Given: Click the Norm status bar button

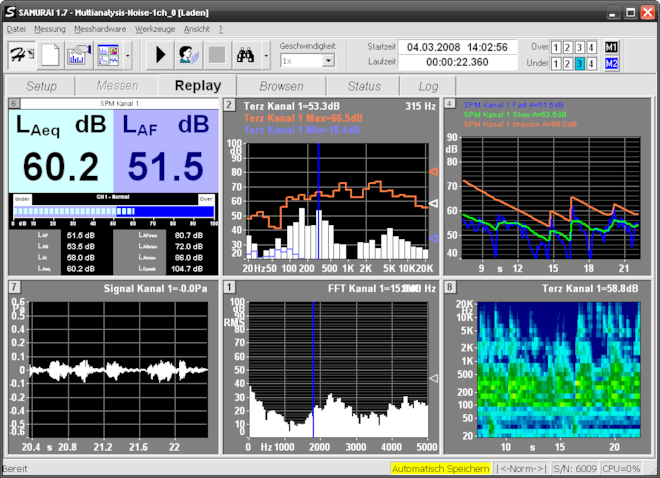Looking at the screenshot, I should click(x=522, y=469).
